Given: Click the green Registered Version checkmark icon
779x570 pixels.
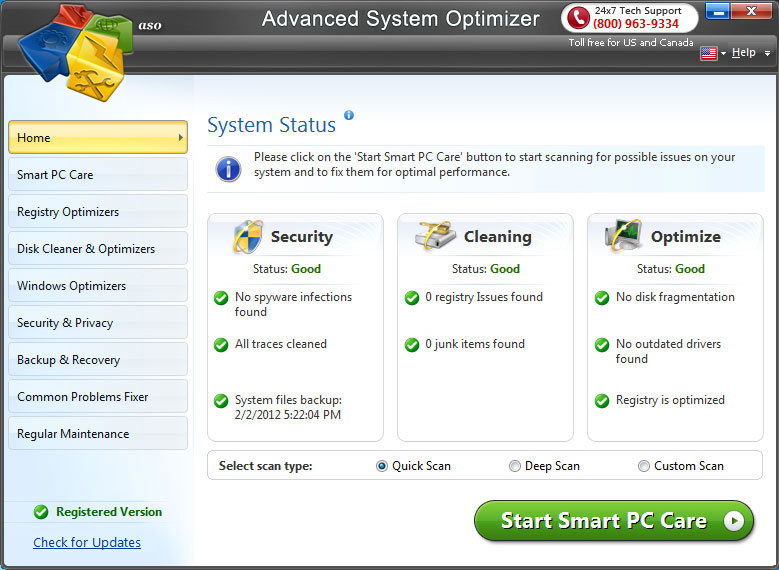Looking at the screenshot, I should 41,512.
